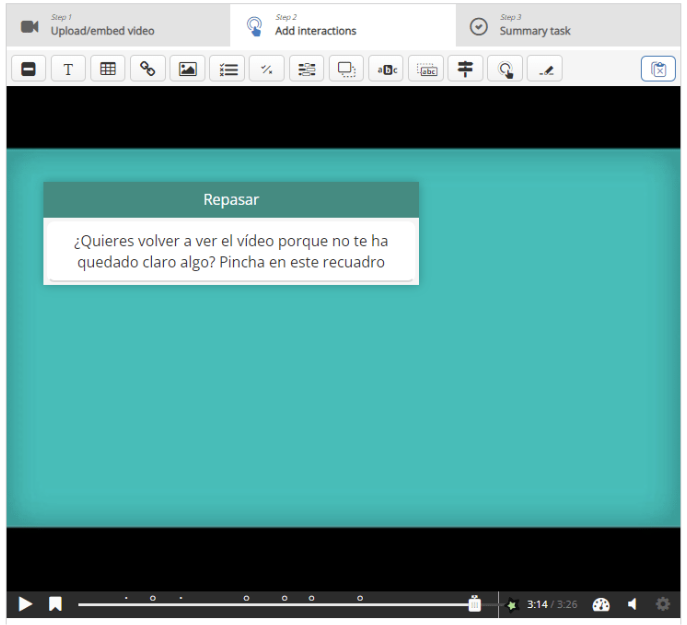Mute the video audio
The height and width of the screenshot is (625, 687).
(x=632, y=604)
